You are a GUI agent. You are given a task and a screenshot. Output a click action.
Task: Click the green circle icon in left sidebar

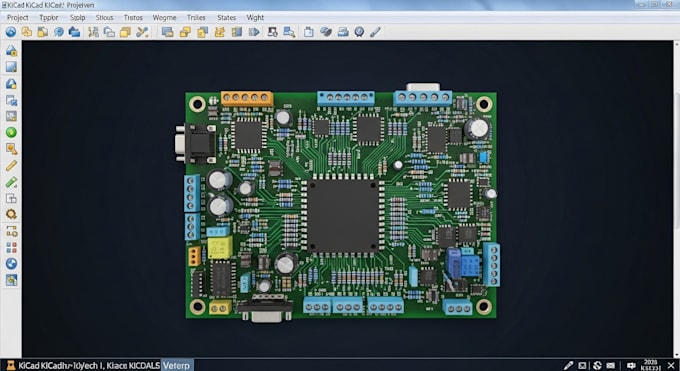11,132
